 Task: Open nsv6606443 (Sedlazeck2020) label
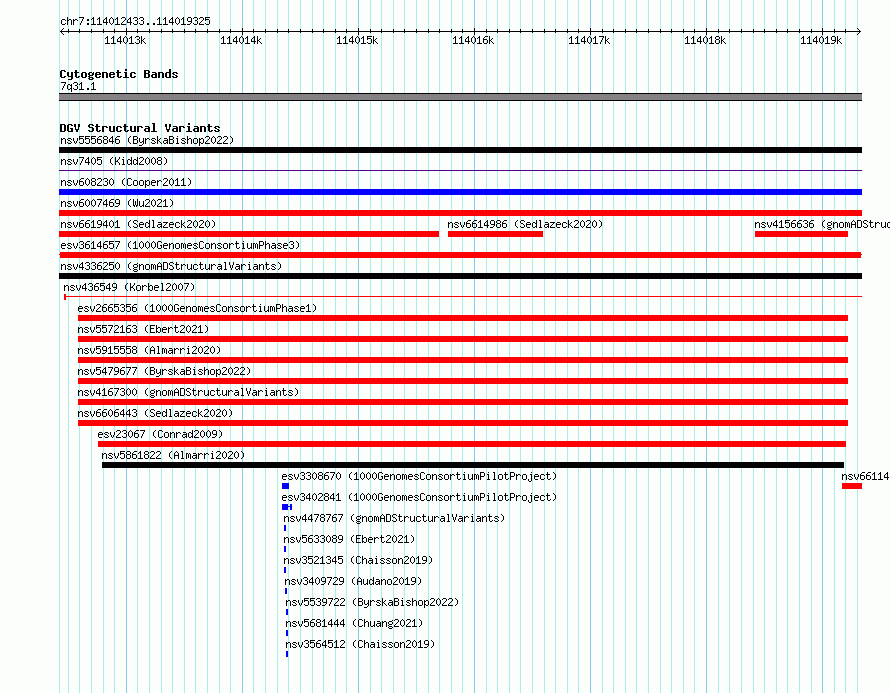pos(155,413)
